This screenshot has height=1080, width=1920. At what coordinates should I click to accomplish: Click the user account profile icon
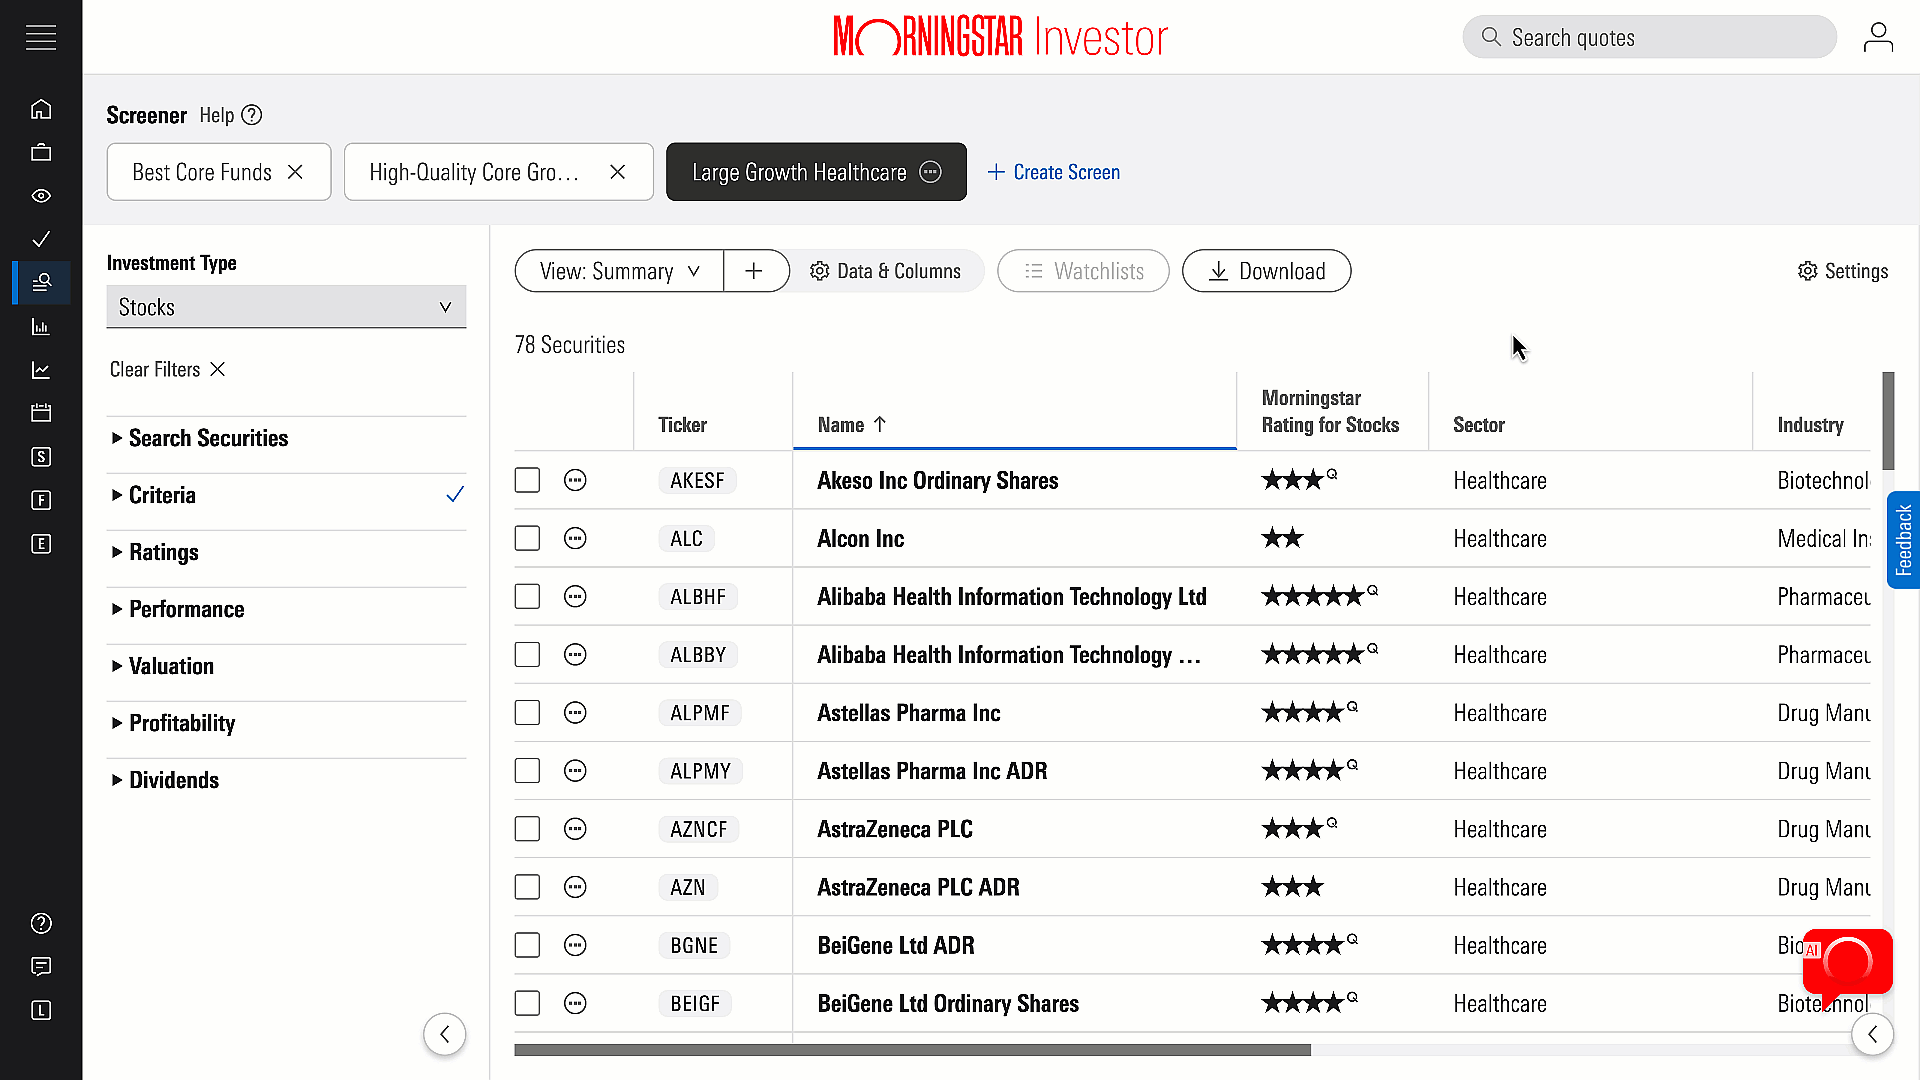[1878, 38]
